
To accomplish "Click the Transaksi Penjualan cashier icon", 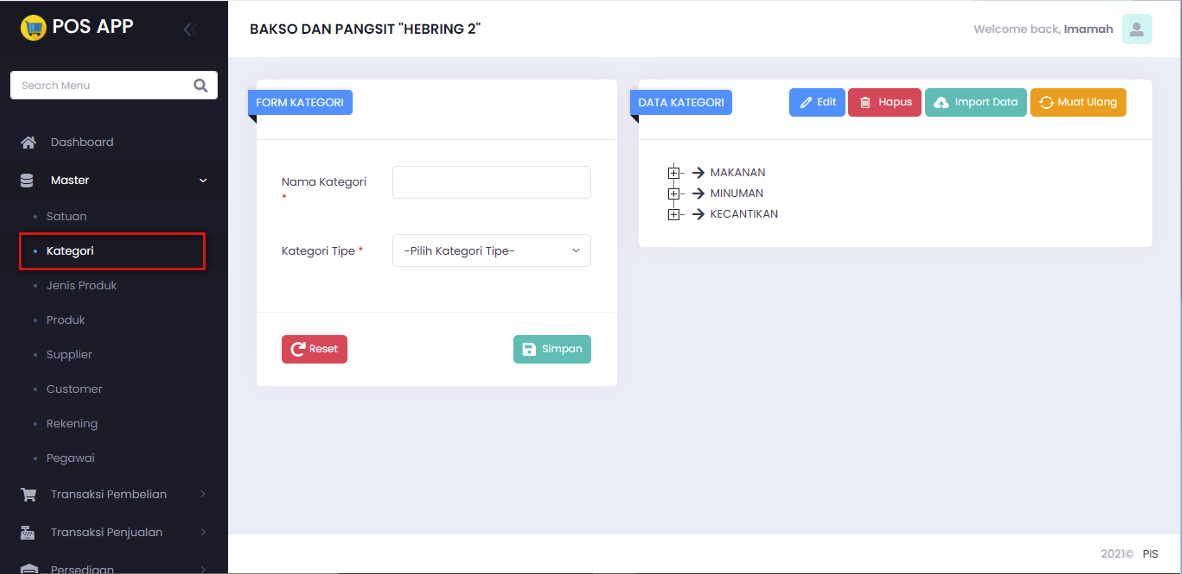I will tap(29, 532).
